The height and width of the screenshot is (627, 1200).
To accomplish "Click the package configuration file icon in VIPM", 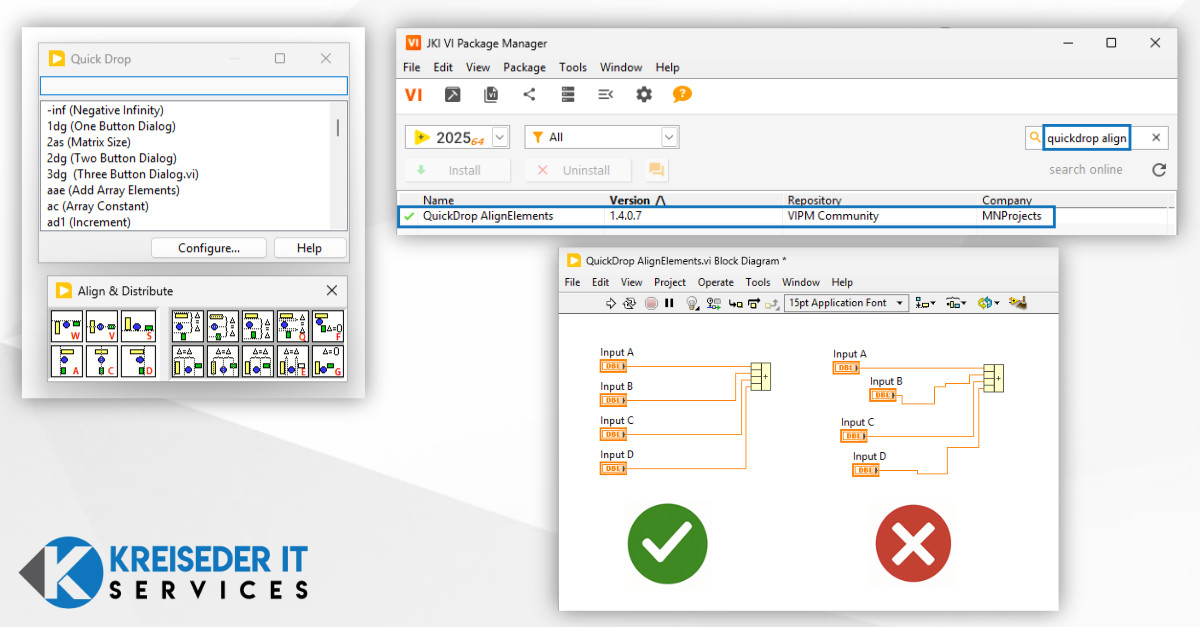I will pos(491,94).
